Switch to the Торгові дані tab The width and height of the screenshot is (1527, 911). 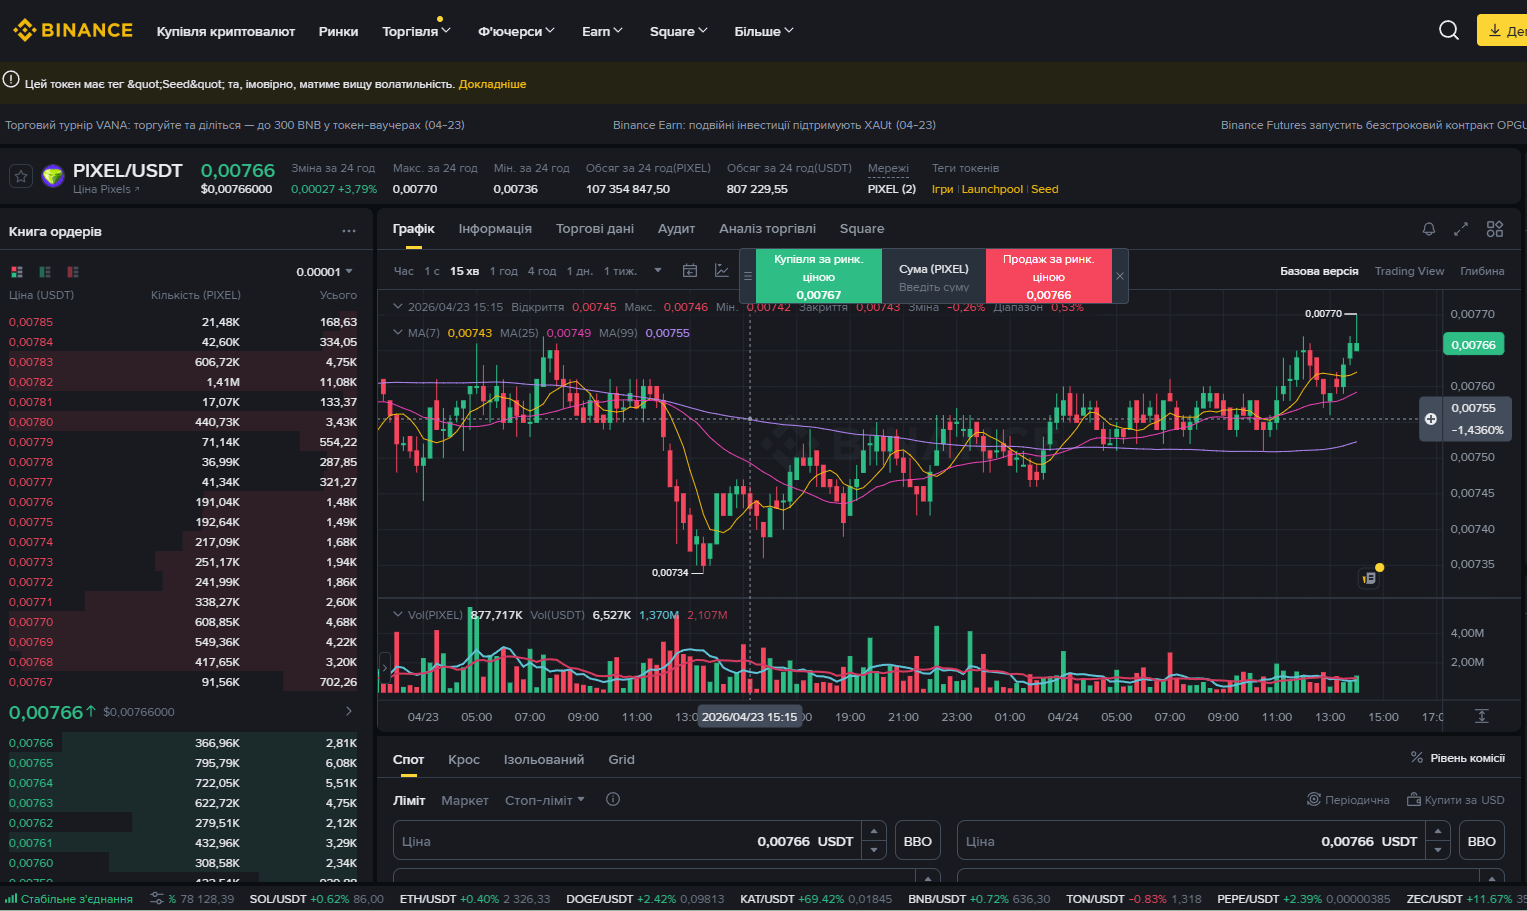[595, 229]
